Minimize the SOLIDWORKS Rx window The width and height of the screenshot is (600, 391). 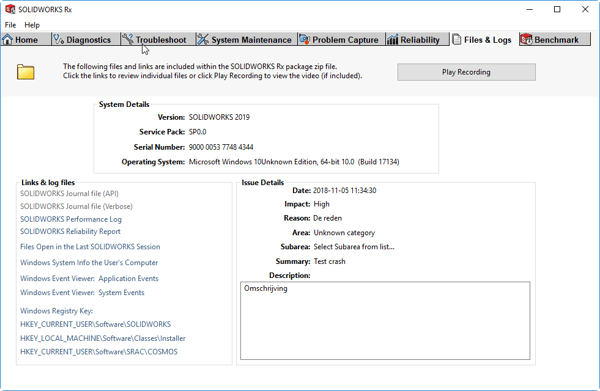(530, 10)
